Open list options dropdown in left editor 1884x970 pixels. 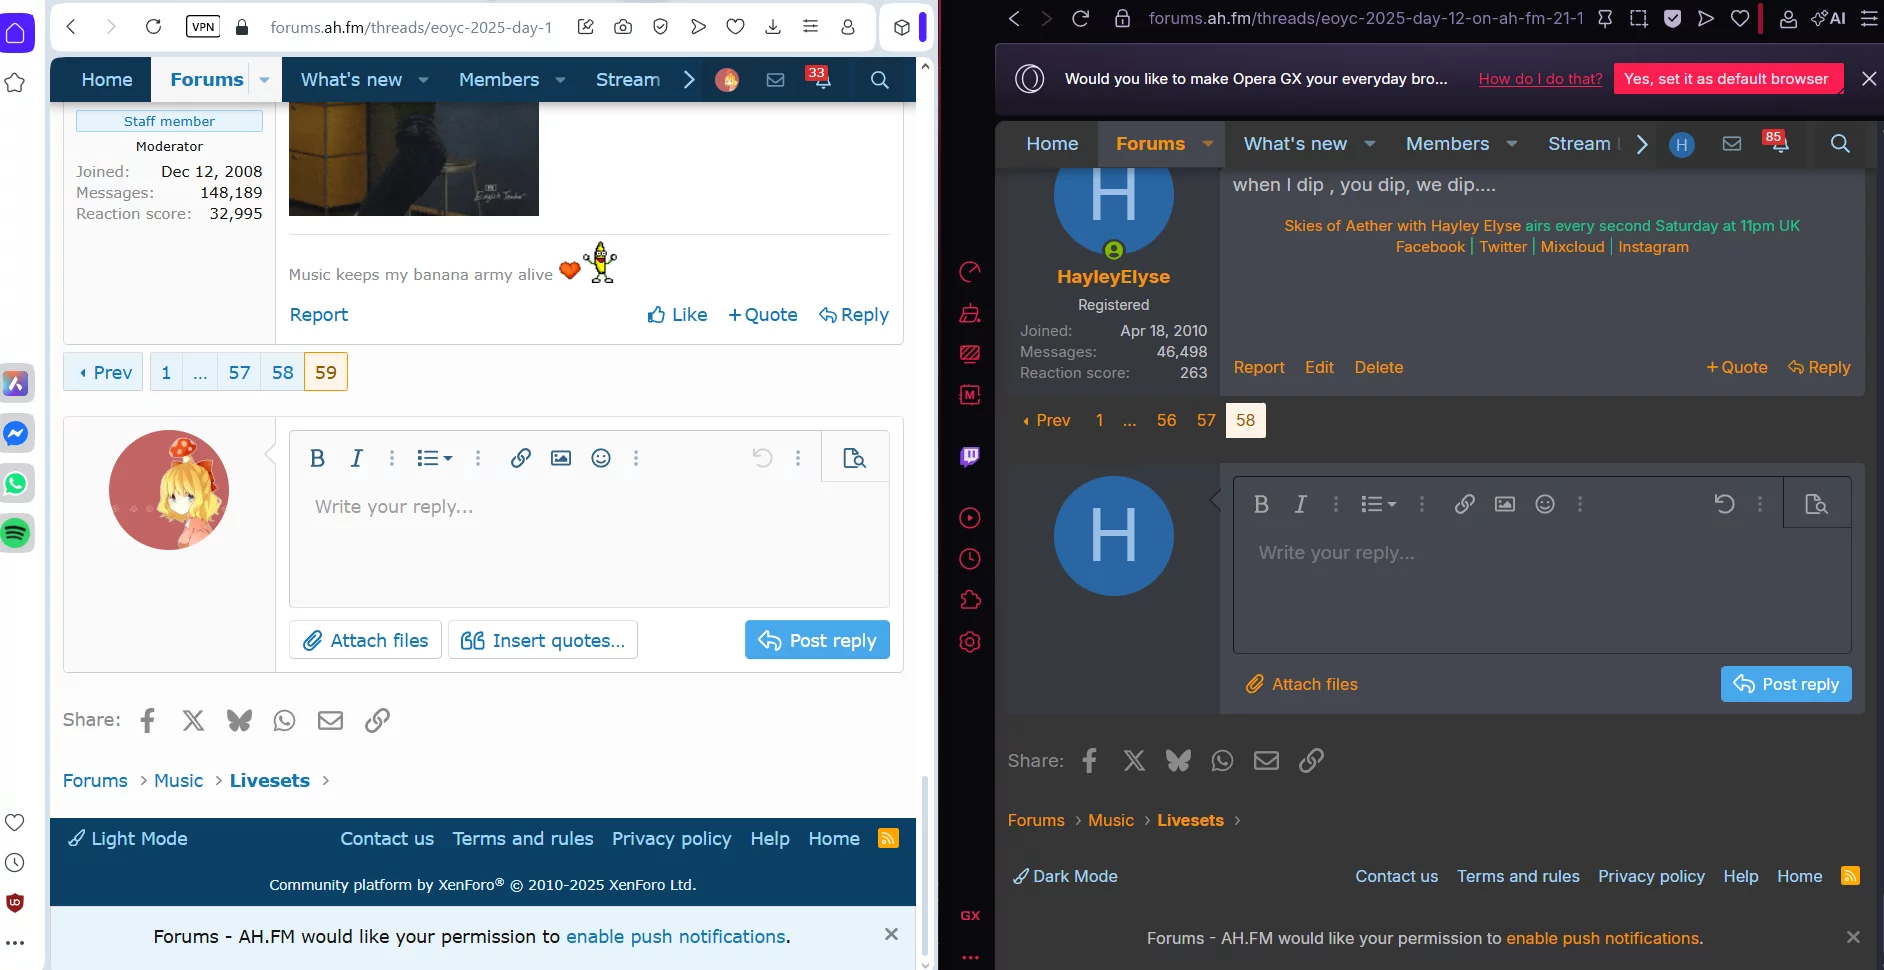click(x=434, y=458)
